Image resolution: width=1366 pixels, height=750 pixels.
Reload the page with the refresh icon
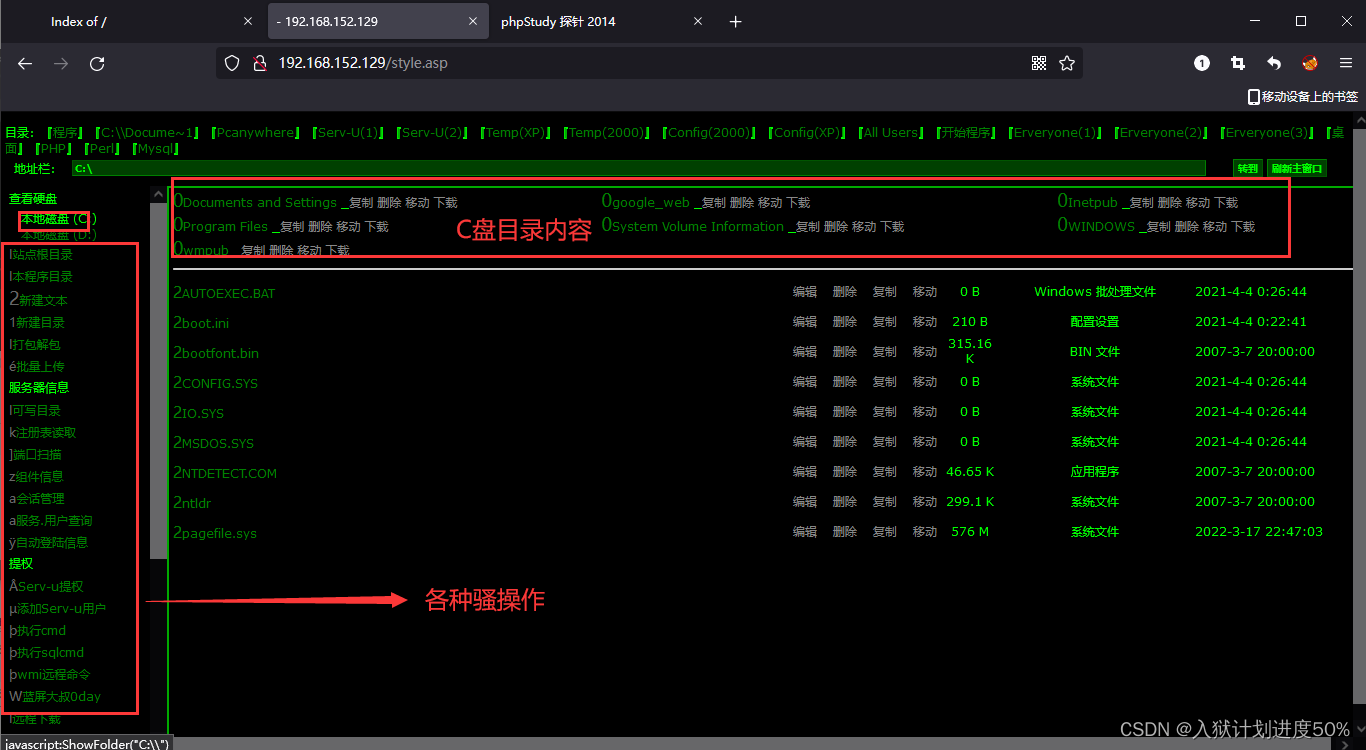[x=97, y=63]
